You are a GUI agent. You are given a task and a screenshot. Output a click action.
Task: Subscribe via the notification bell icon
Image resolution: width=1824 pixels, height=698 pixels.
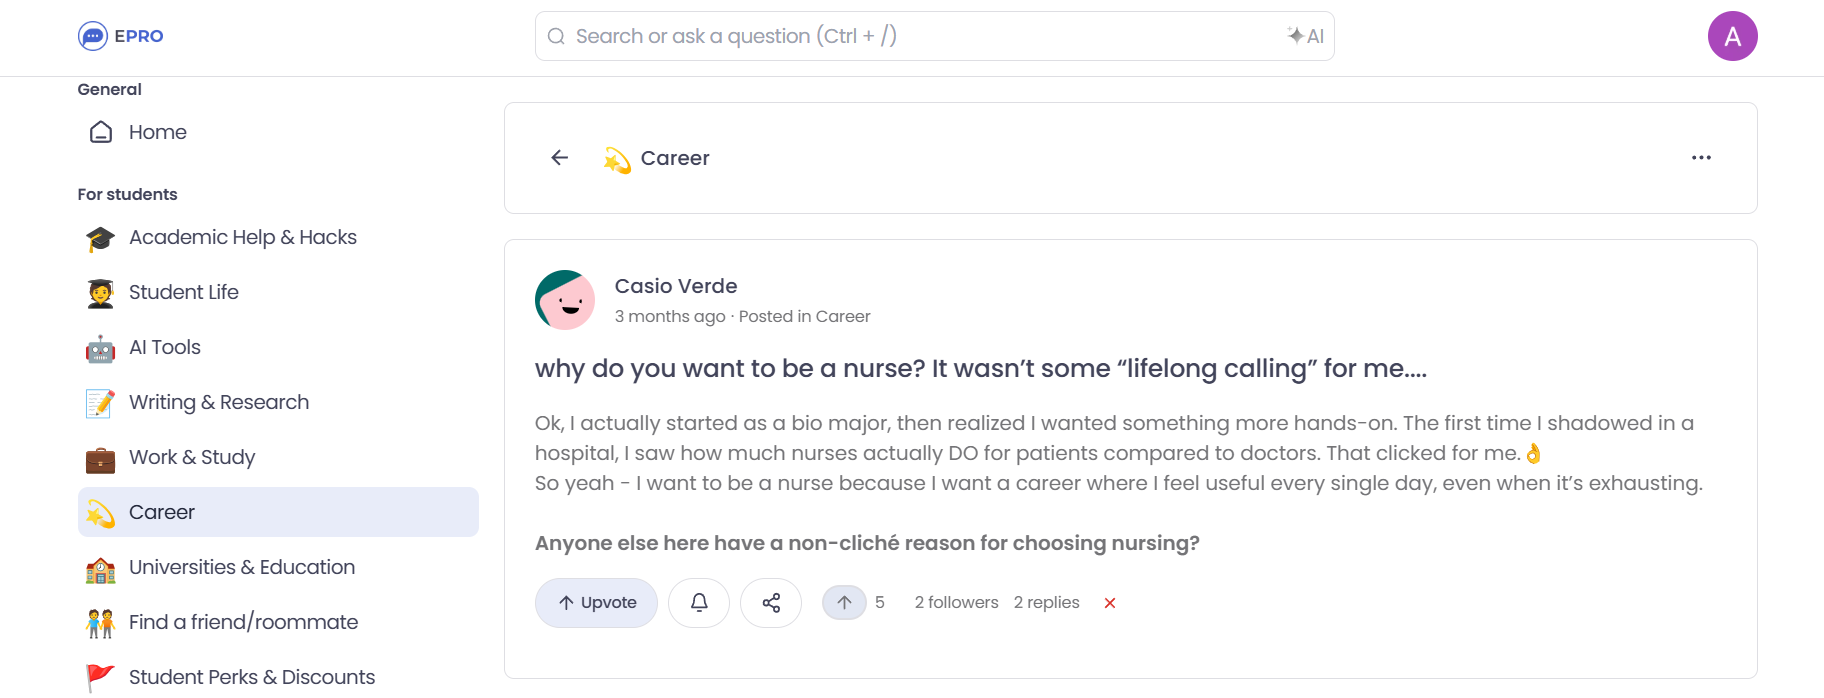[698, 602]
